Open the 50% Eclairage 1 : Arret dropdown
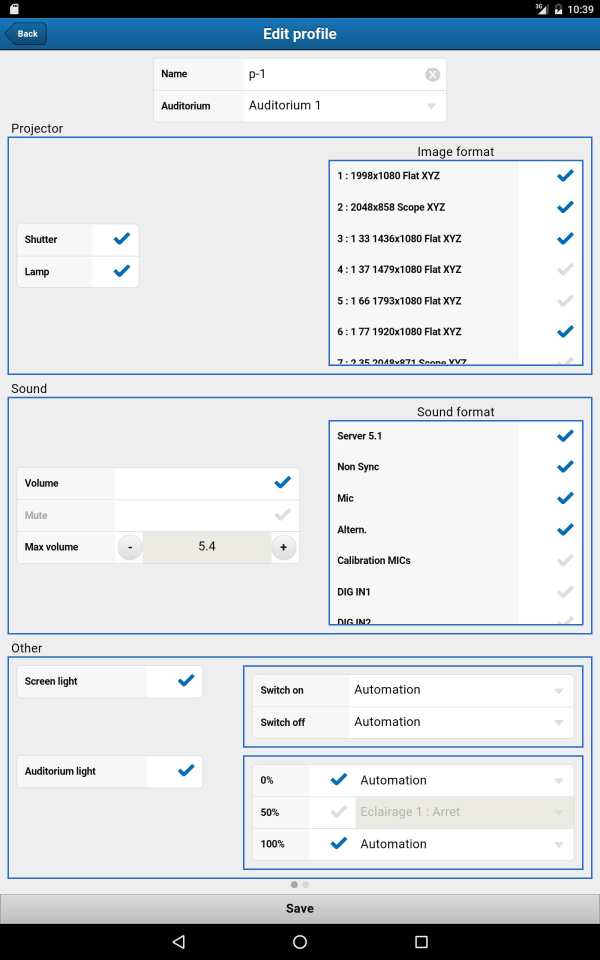 coord(465,812)
